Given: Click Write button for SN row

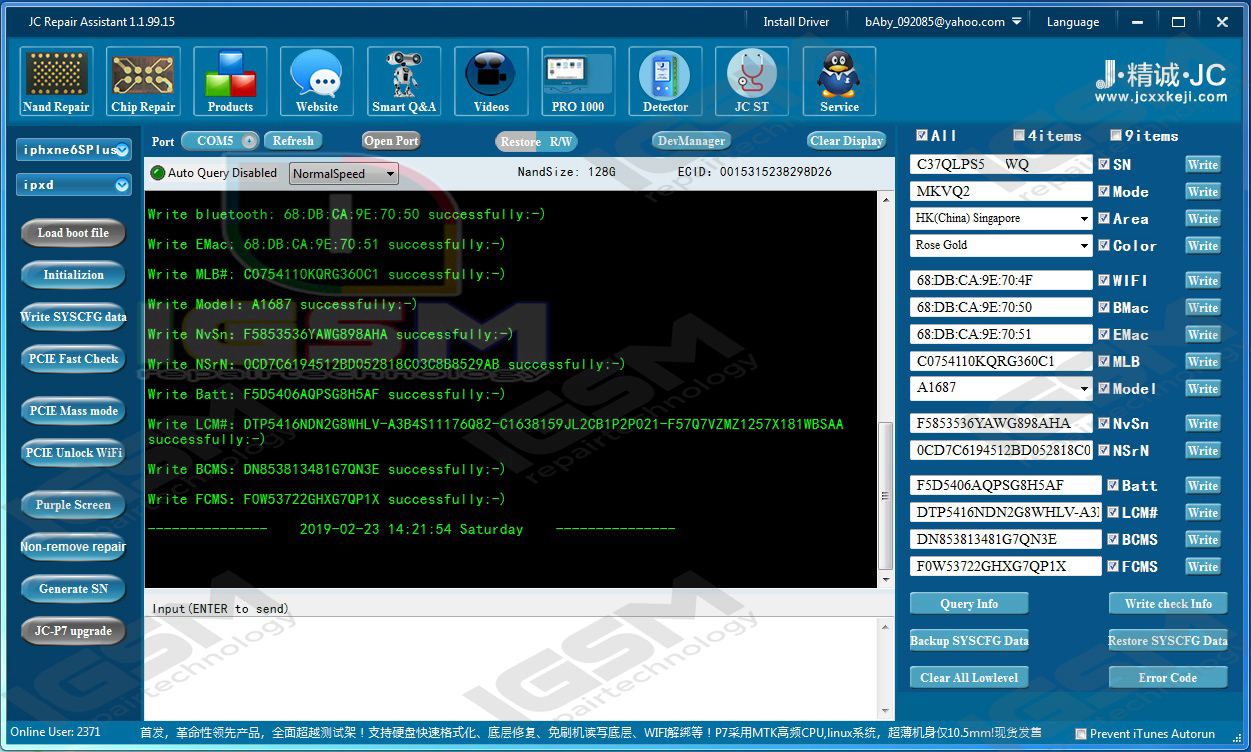Looking at the screenshot, I should pyautogui.click(x=1203, y=165).
